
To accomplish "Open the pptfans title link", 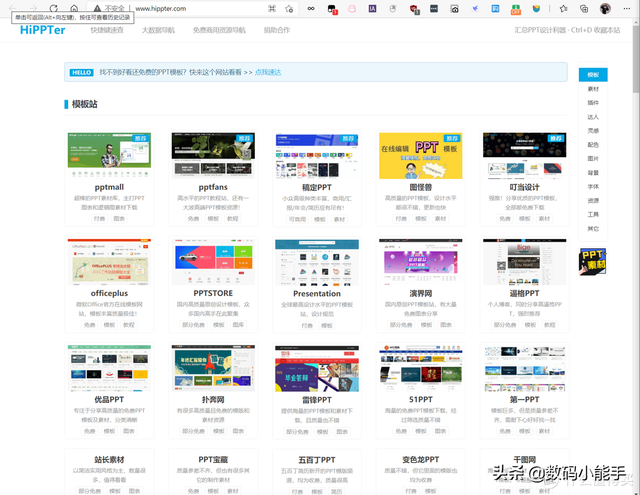I will click(x=214, y=187).
